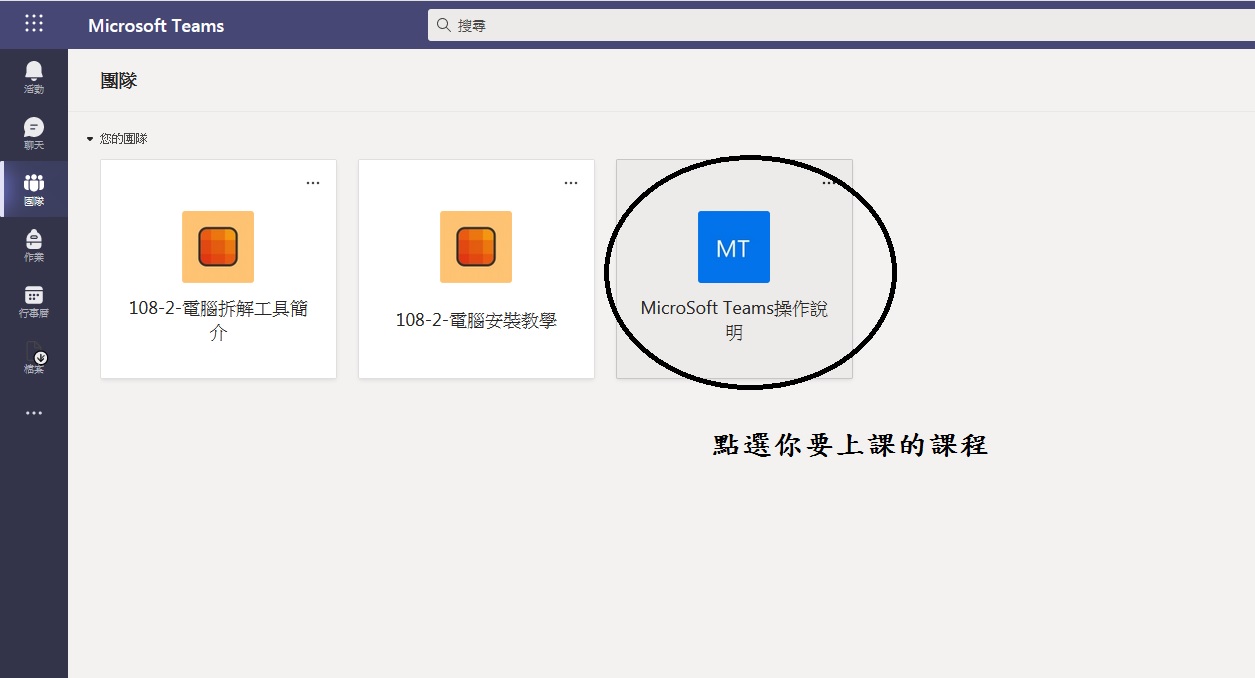Viewport: 1255px width, 678px height.
Task: Click the blue MT team avatar
Action: (x=734, y=247)
